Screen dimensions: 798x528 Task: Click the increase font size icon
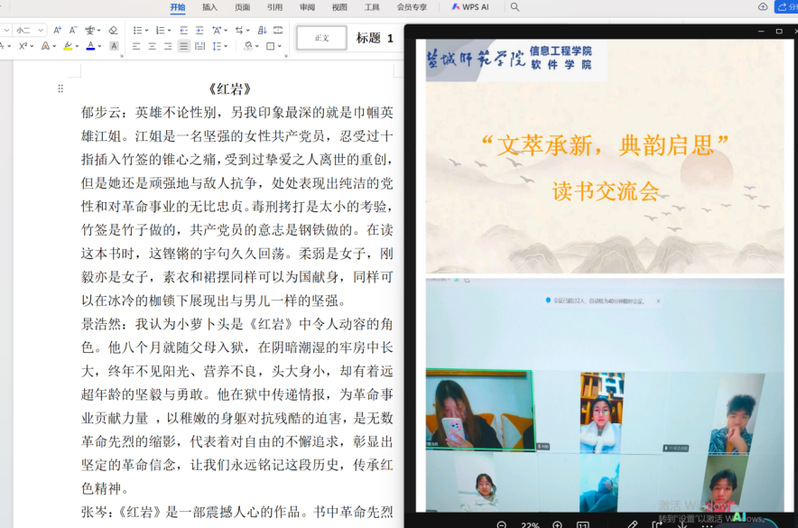56,30
